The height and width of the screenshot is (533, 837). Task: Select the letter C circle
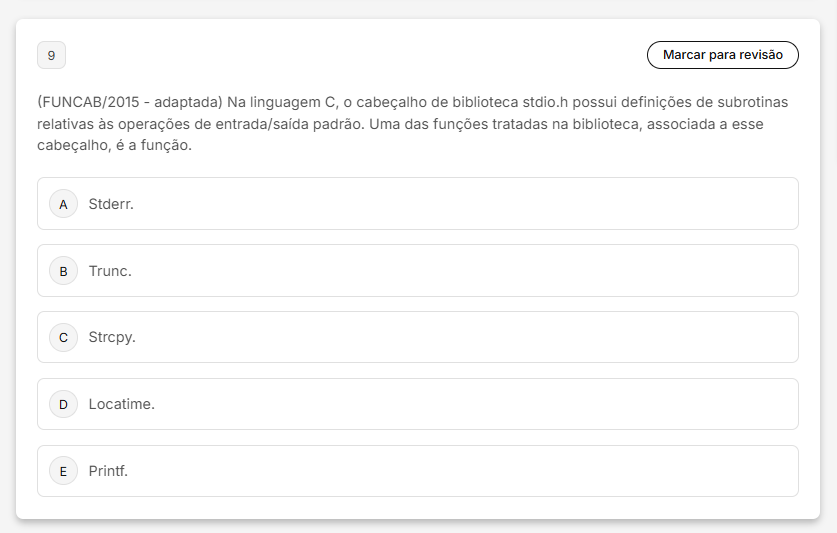[64, 338]
